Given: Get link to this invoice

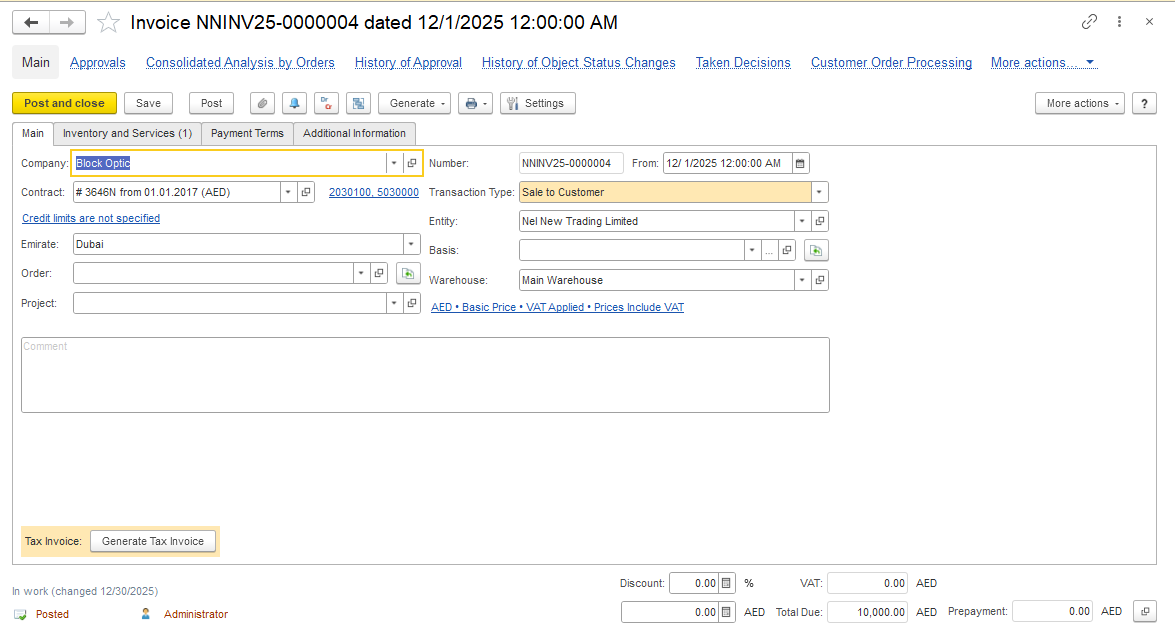Looking at the screenshot, I should click(x=1089, y=22).
